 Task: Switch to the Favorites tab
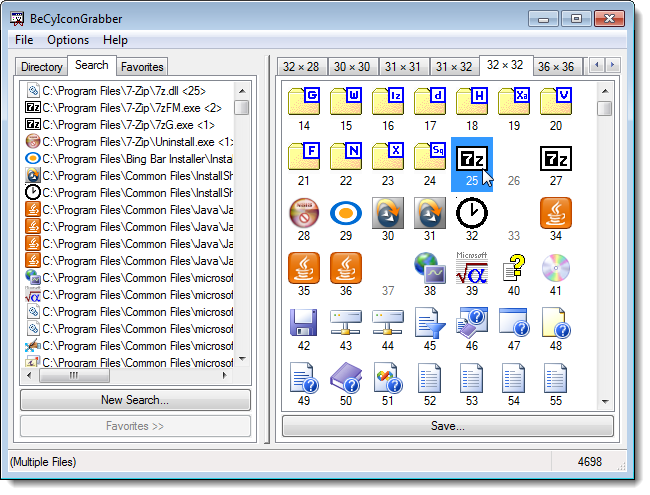tap(142, 67)
